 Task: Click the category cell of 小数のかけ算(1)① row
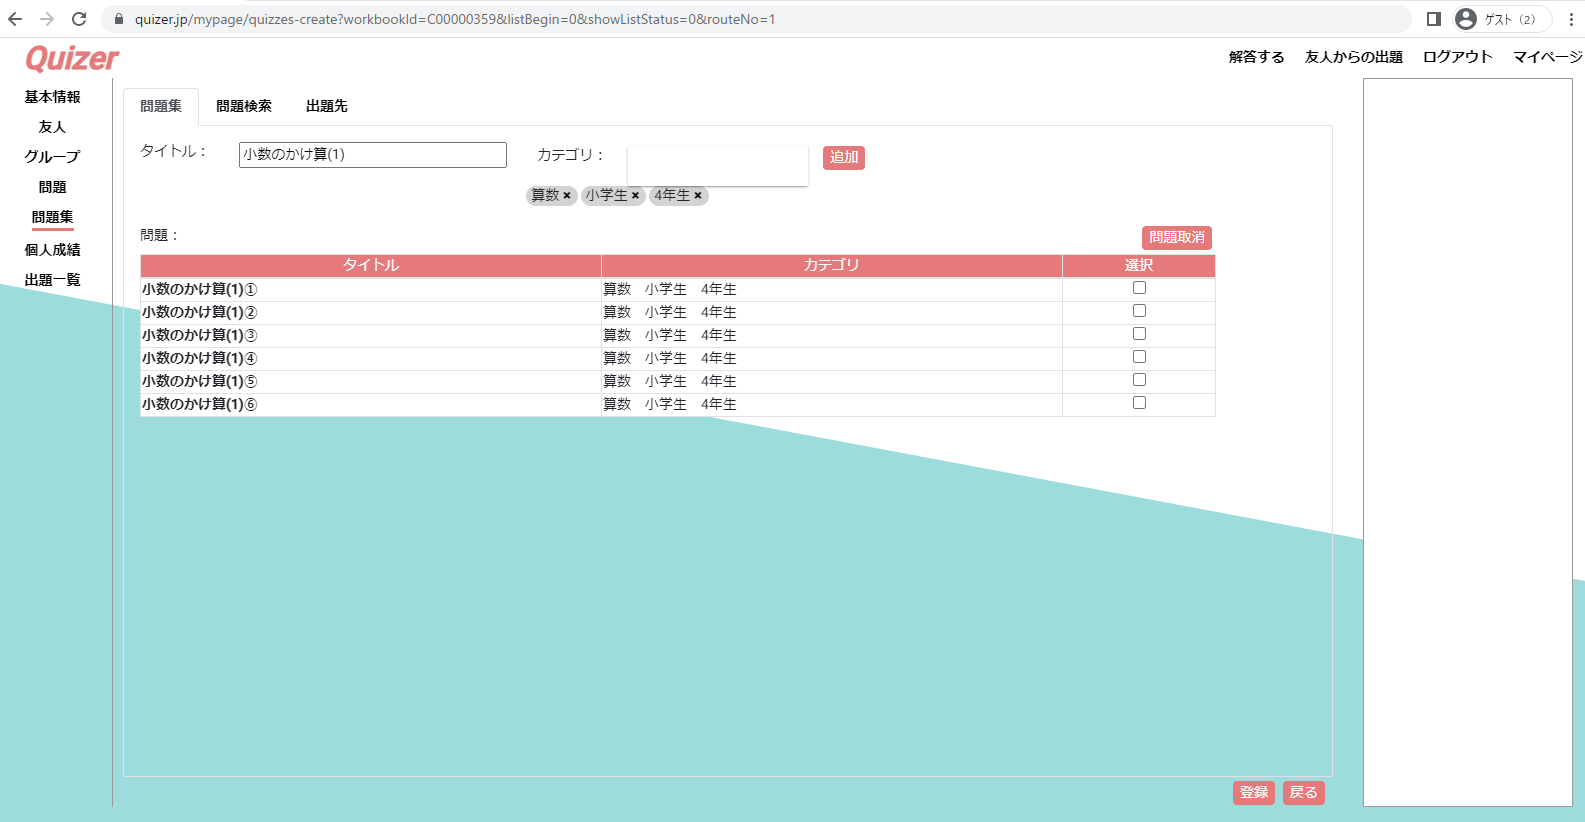pos(832,289)
